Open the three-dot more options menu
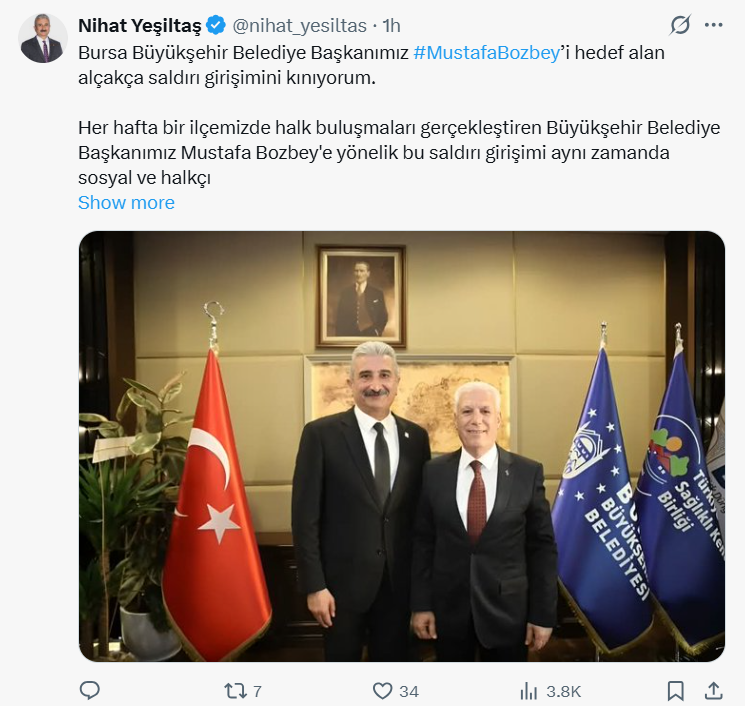Image resolution: width=745 pixels, height=706 pixels. 713,25
